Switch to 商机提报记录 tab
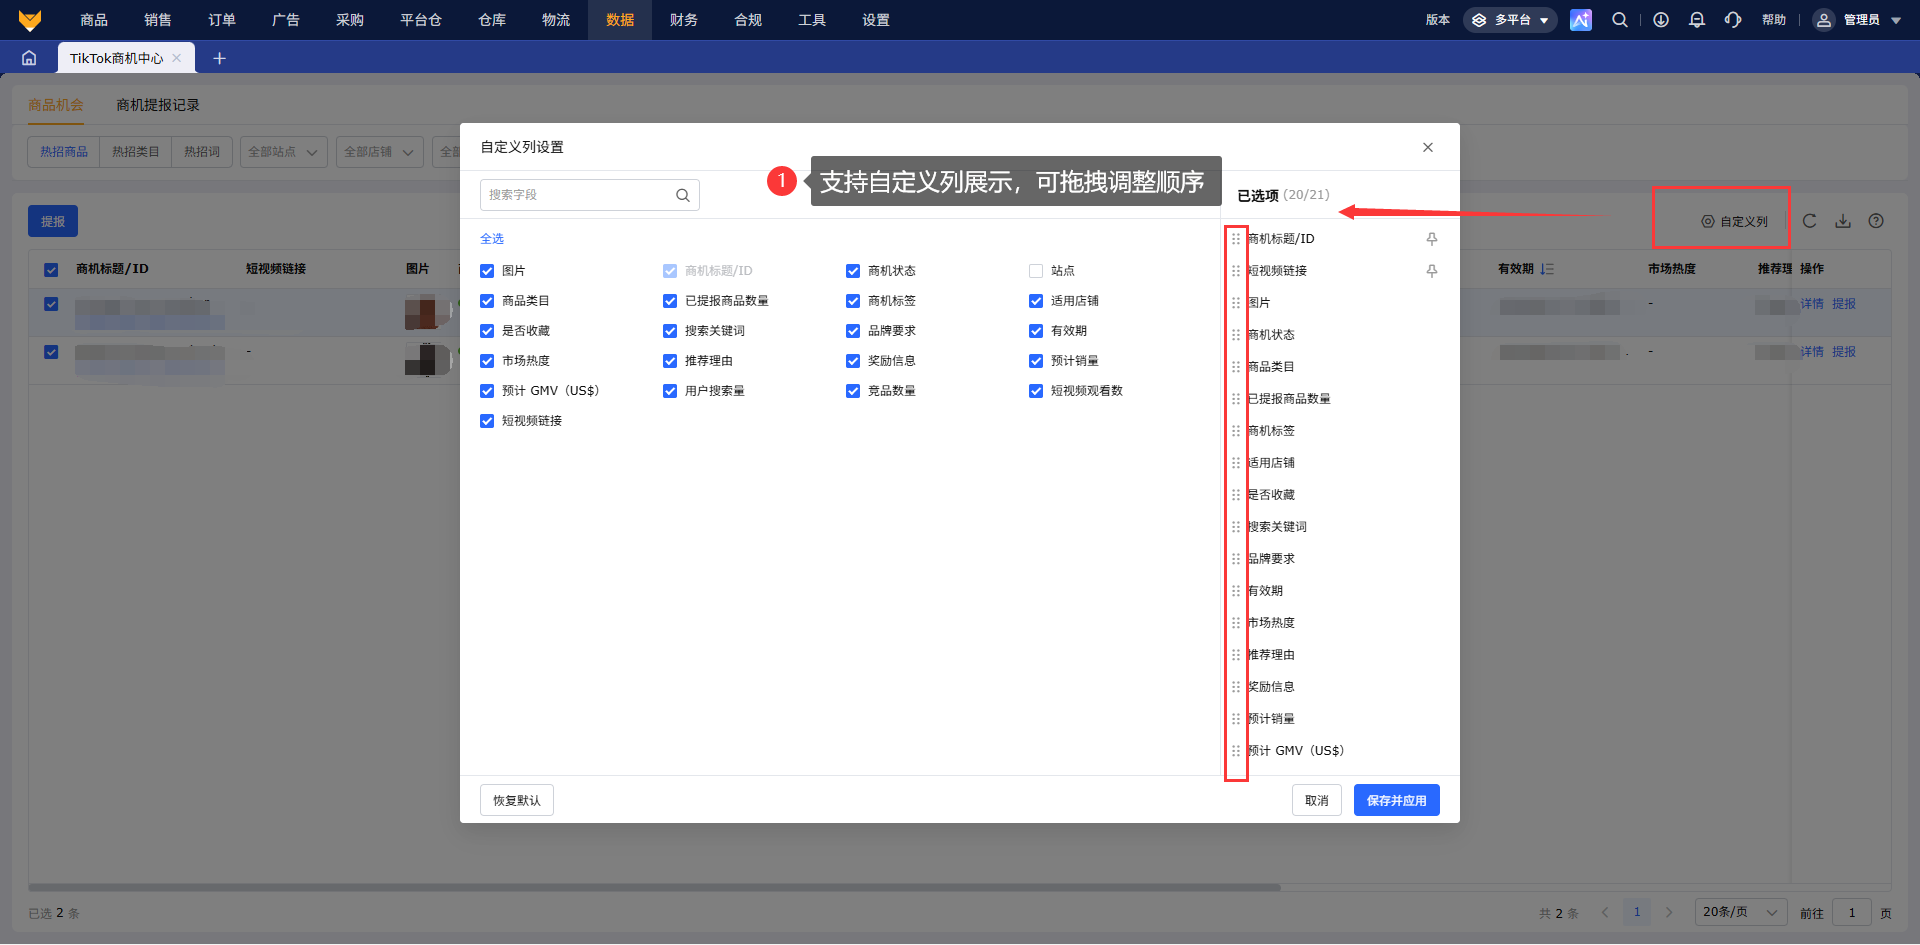This screenshot has width=1920, height=945. [158, 105]
